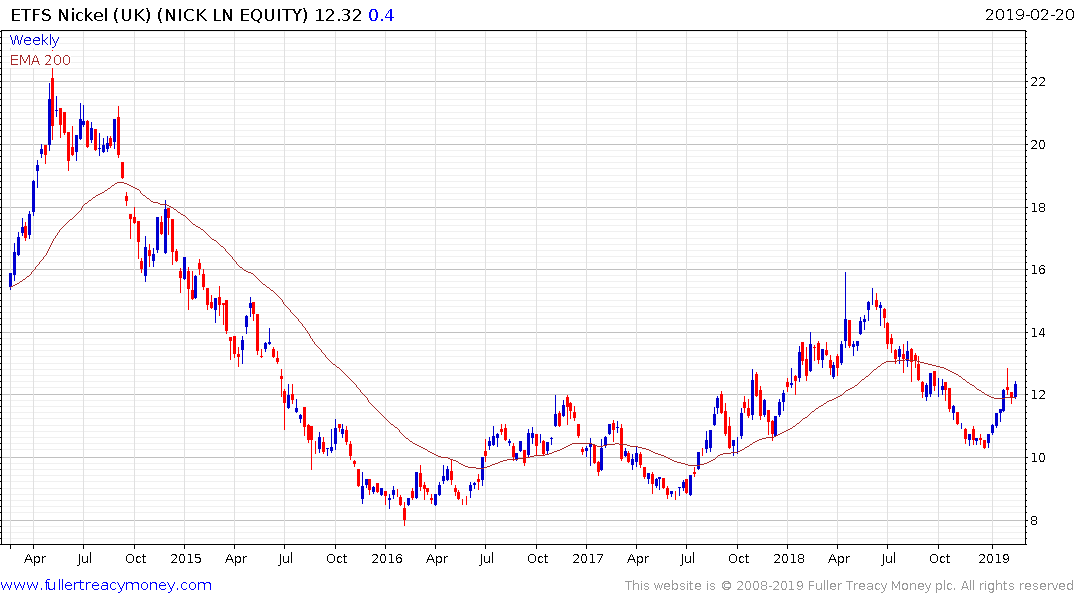Click the y-axis label 12

point(1038,395)
